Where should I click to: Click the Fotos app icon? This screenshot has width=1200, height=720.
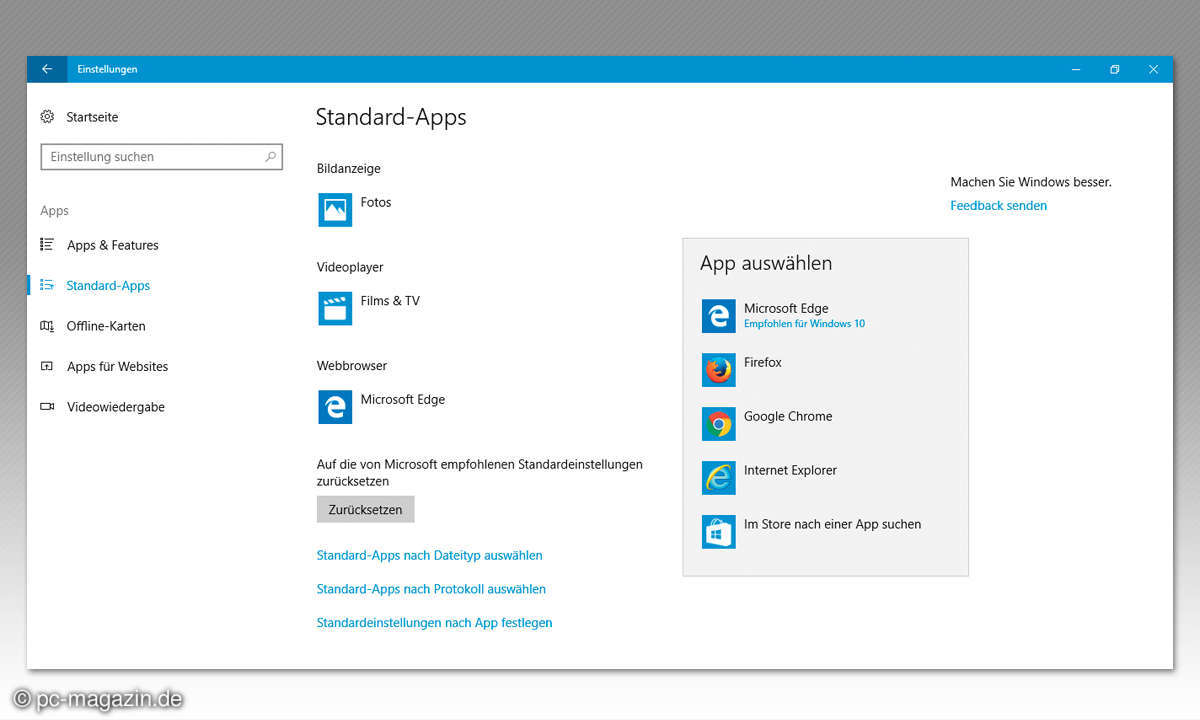pyautogui.click(x=335, y=210)
